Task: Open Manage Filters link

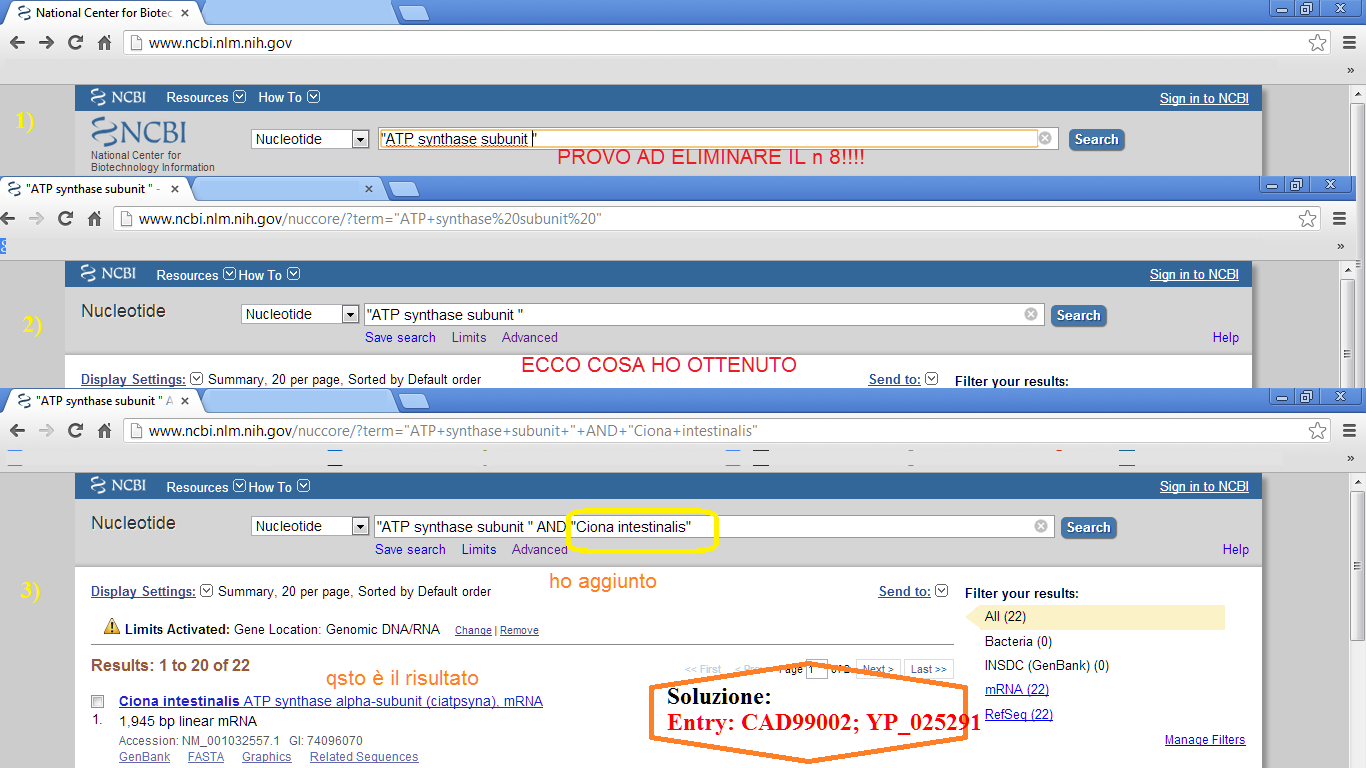Action: (x=1205, y=740)
